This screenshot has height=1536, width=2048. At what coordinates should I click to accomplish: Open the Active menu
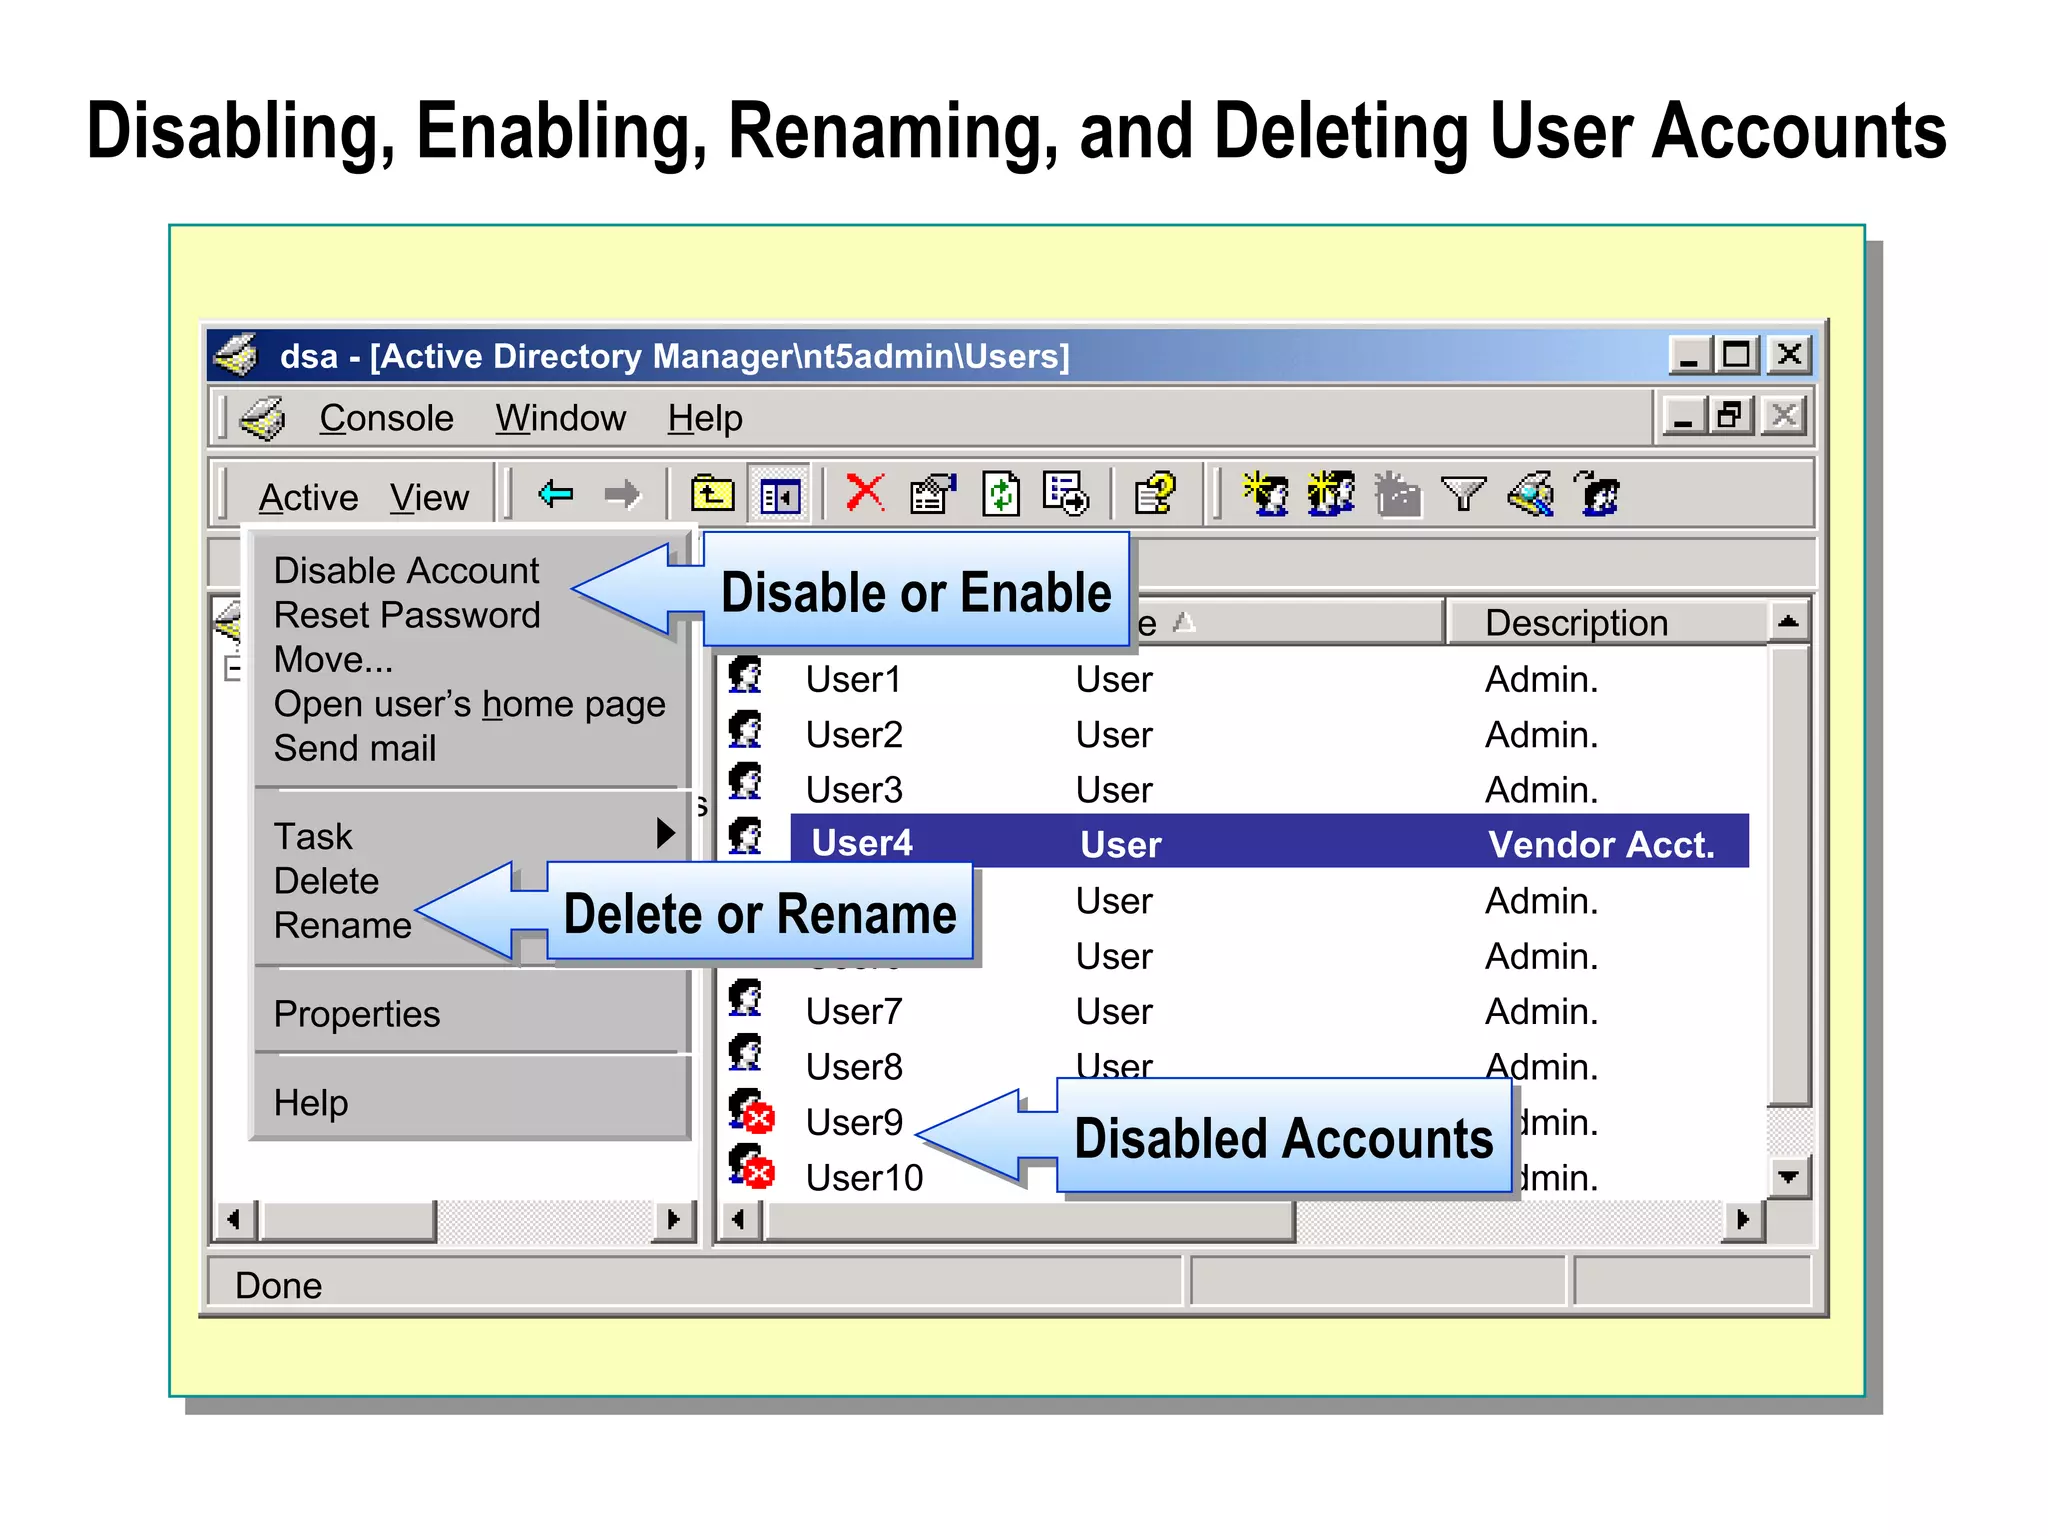(308, 497)
